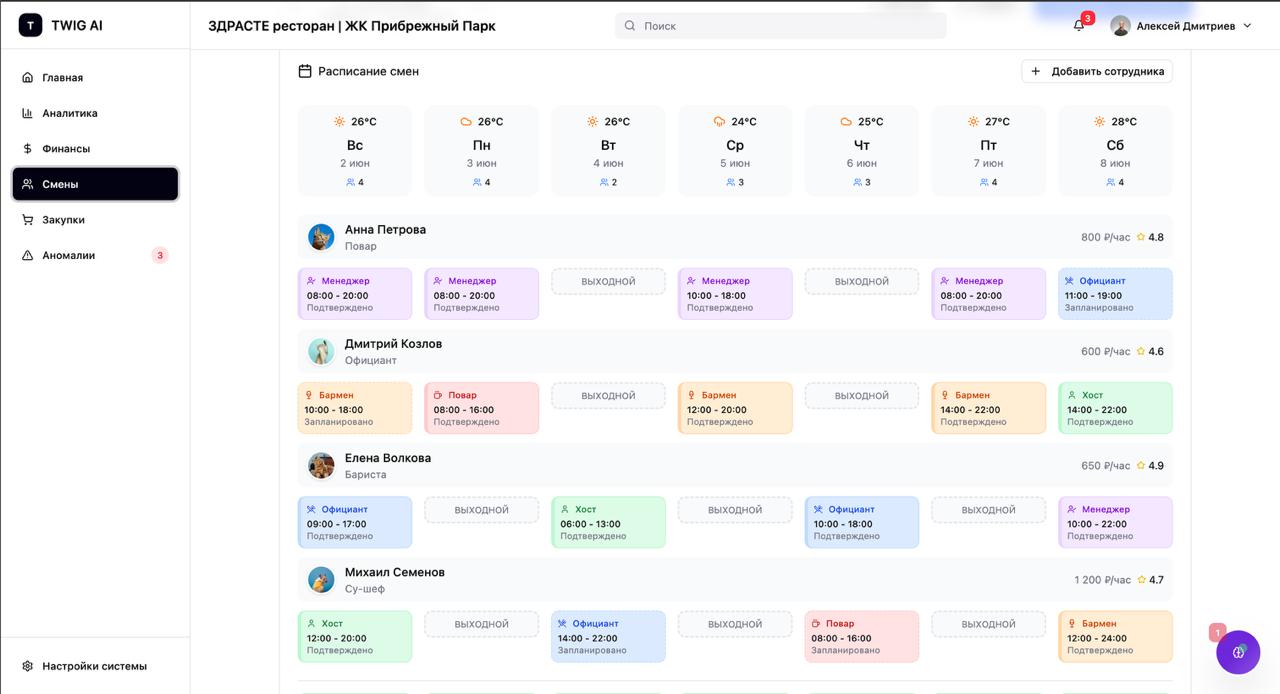The image size is (1280, 694).
Task: Open the Главная sidebar section
Action: tap(62, 77)
